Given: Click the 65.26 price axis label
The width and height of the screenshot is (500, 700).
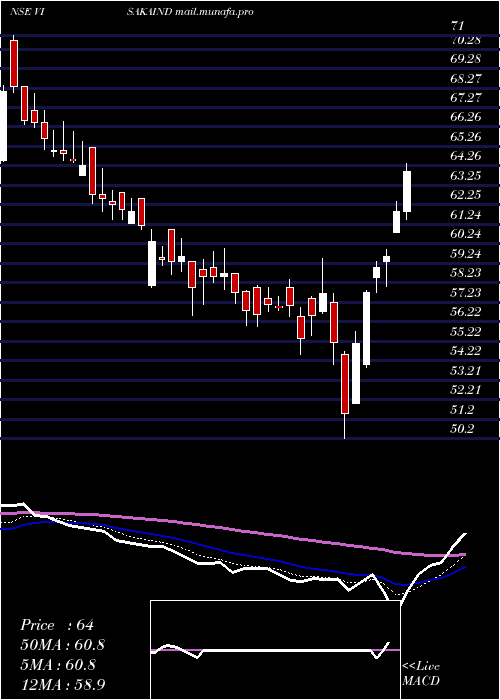Looking at the screenshot, I should click(x=466, y=137).
